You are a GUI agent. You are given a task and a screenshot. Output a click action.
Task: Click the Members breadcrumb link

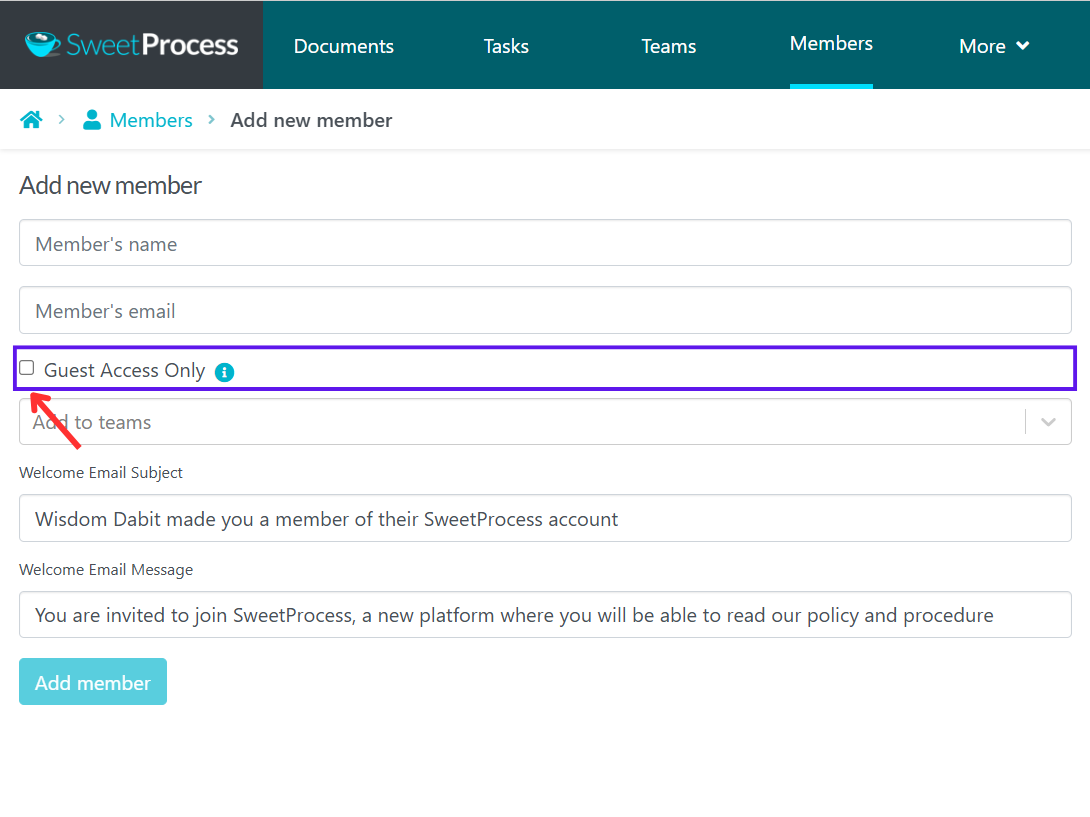(151, 120)
